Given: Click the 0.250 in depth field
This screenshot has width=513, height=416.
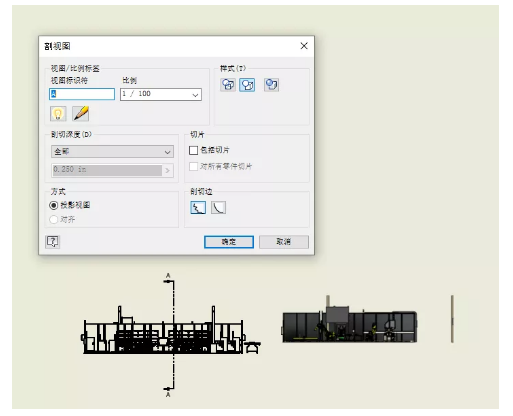Looking at the screenshot, I should tap(107, 170).
